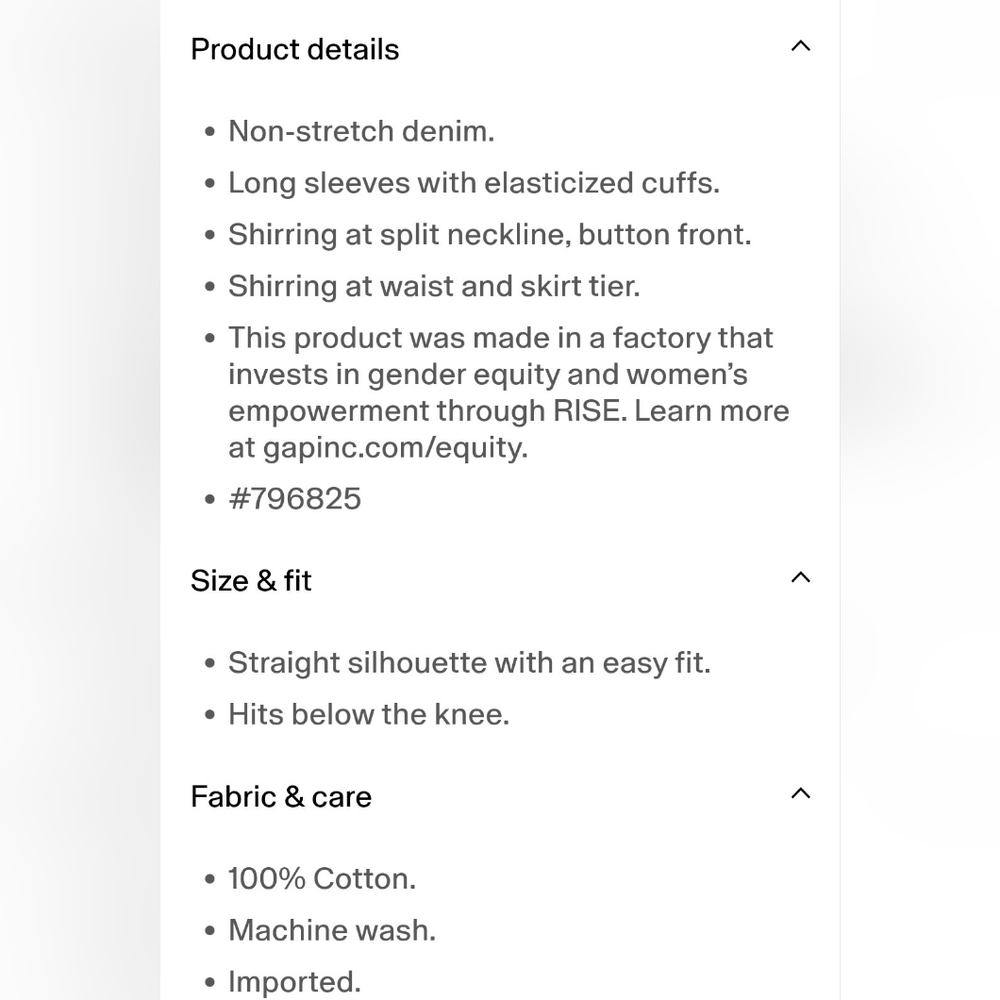Click the Size & fit heading text

pos(251,581)
